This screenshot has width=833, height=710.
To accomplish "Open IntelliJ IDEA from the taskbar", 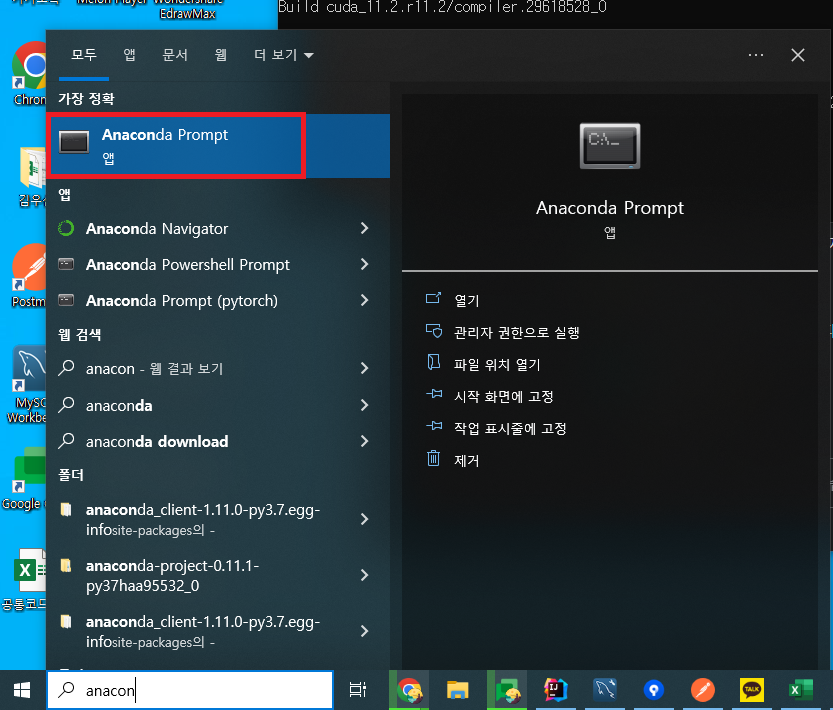I will pos(556,690).
